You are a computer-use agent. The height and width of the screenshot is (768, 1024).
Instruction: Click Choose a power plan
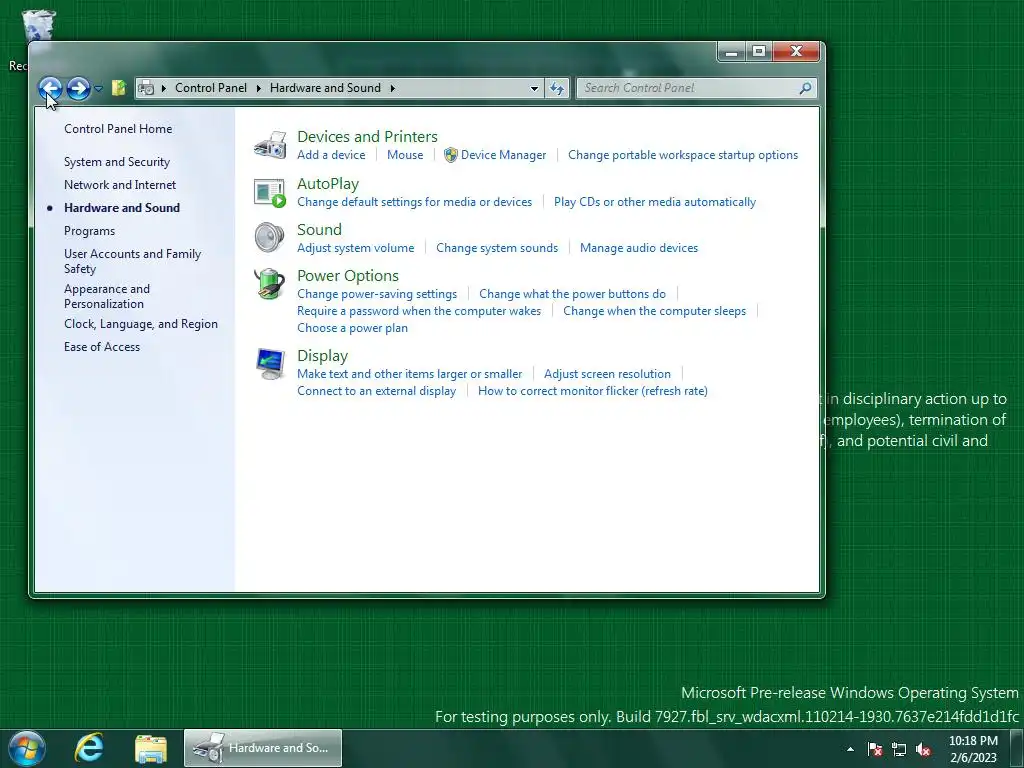point(353,328)
